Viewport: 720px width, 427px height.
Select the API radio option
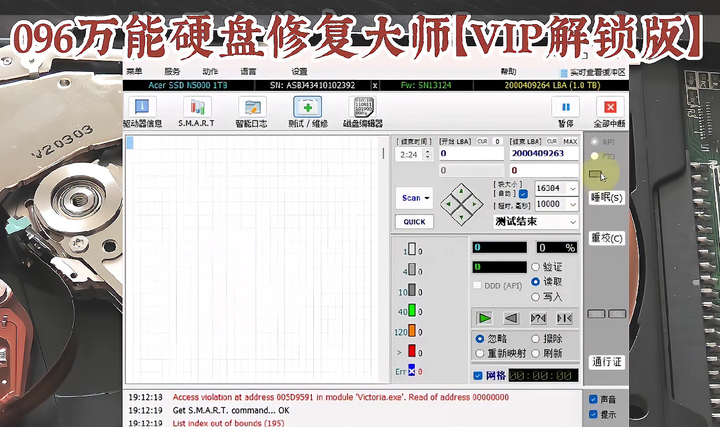595,142
